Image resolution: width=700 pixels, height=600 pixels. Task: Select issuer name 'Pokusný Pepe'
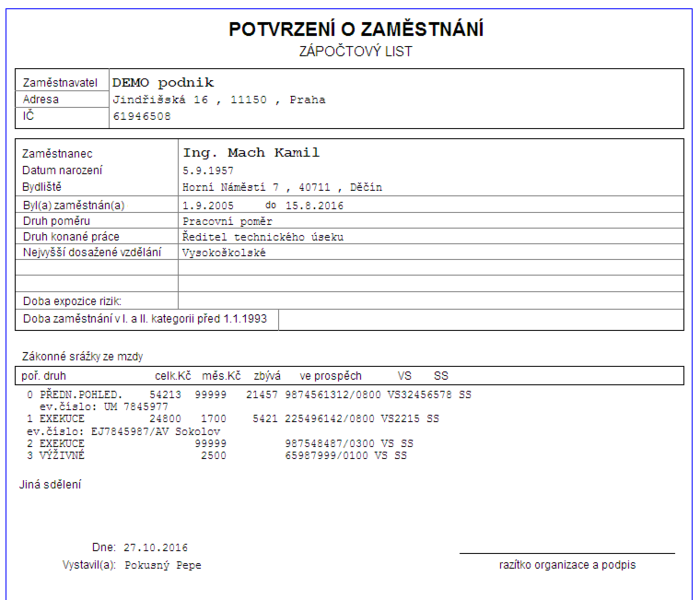[163, 566]
